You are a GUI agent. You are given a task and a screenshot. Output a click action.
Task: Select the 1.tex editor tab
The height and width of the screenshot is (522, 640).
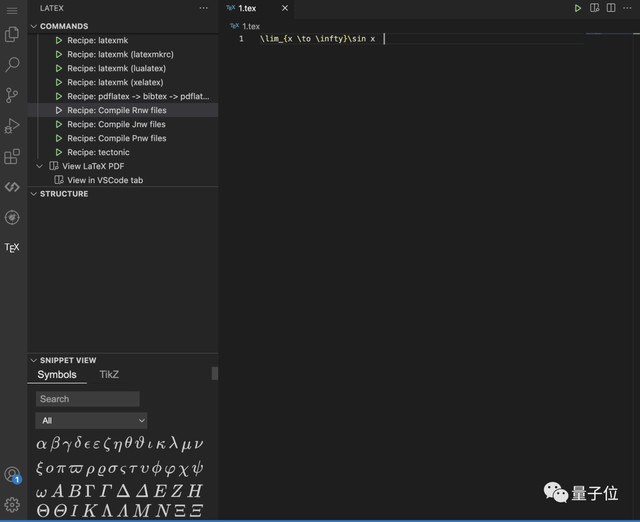[x=247, y=8]
